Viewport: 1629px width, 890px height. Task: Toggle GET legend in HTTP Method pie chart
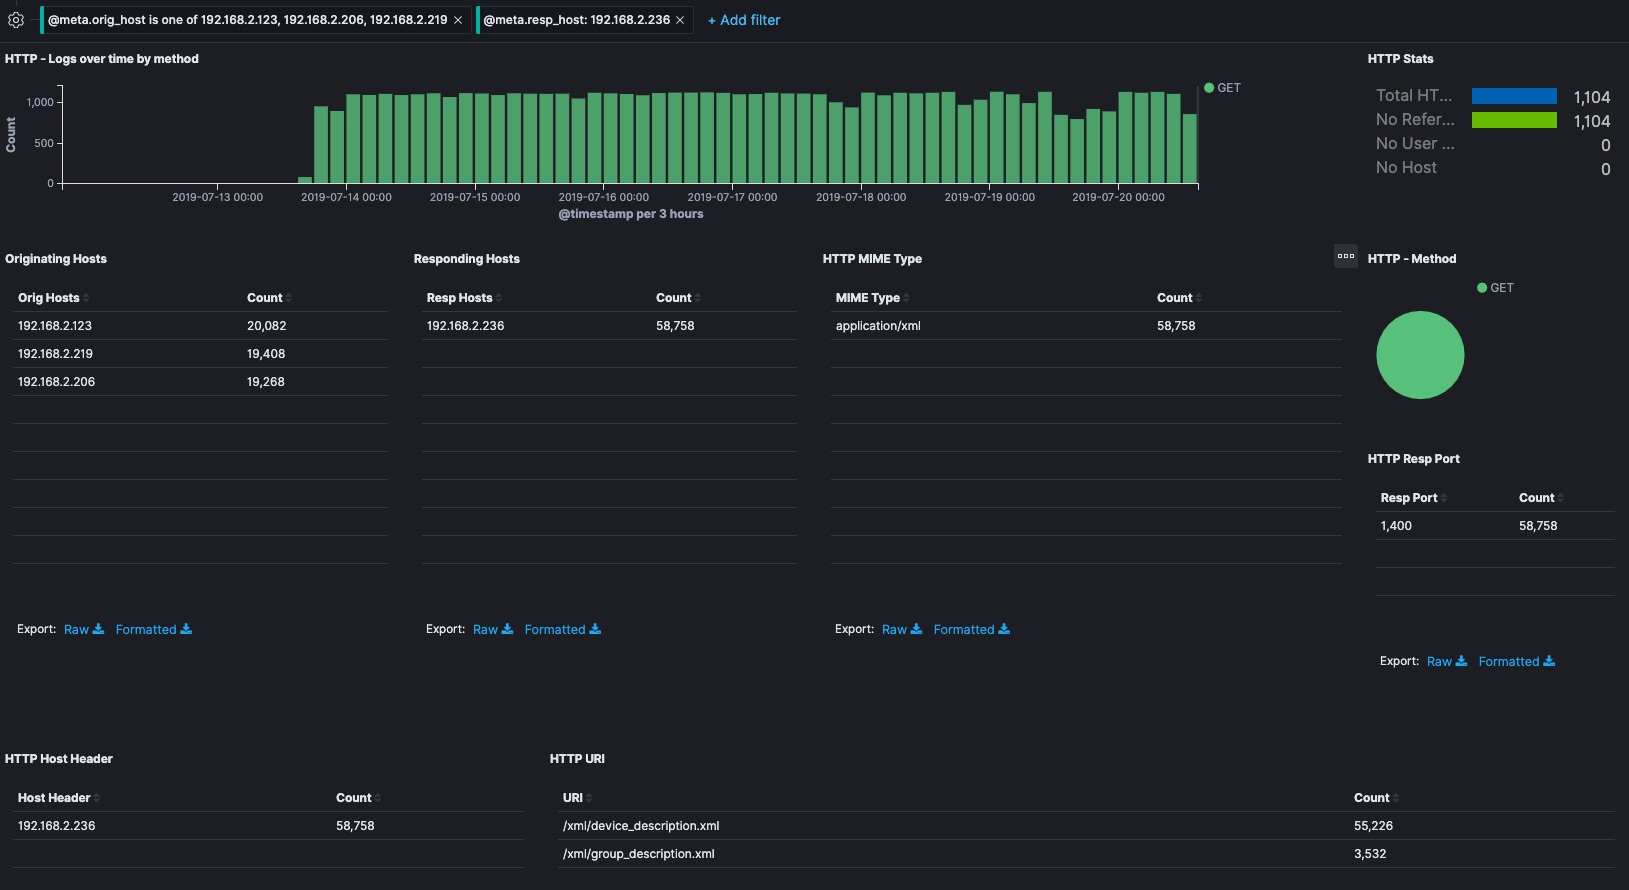[1496, 288]
